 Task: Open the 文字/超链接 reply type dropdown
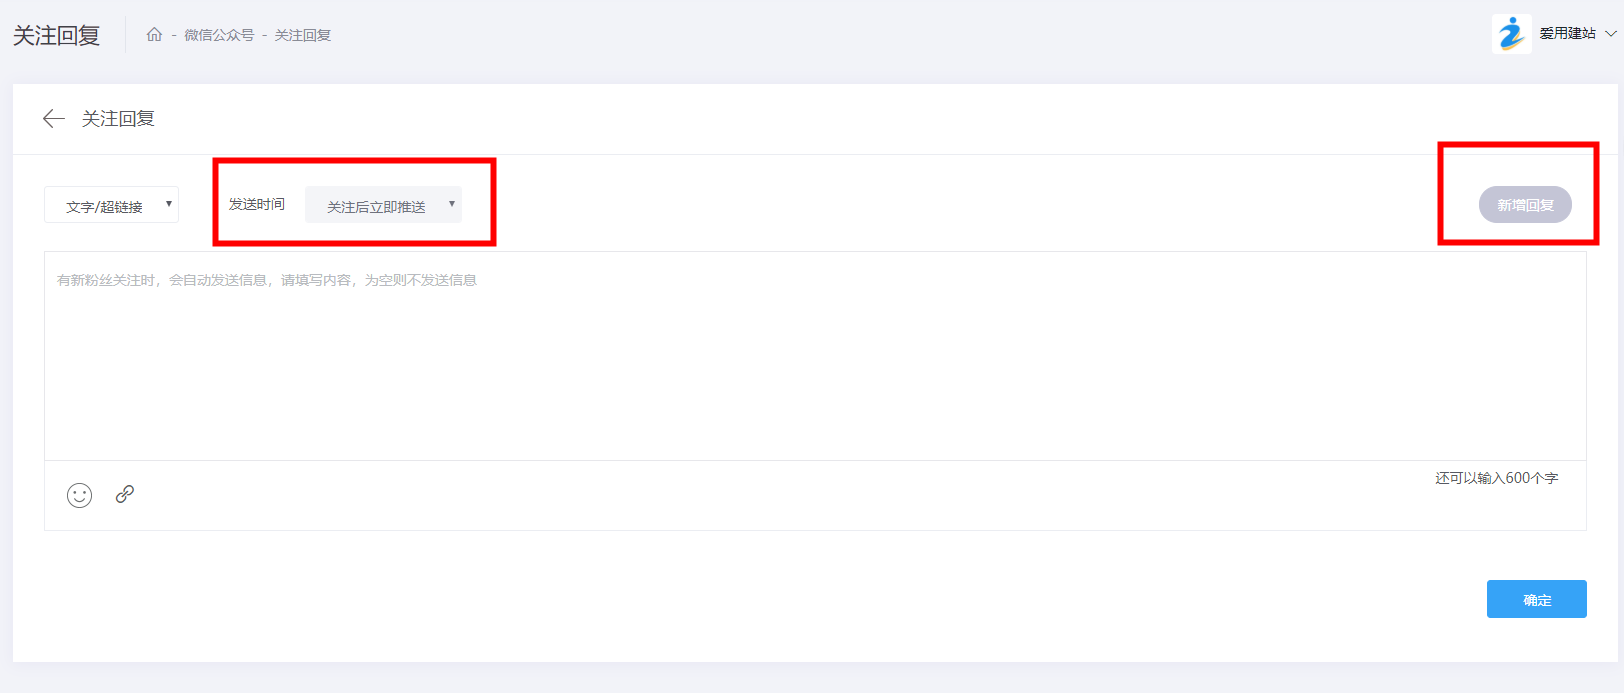[111, 204]
